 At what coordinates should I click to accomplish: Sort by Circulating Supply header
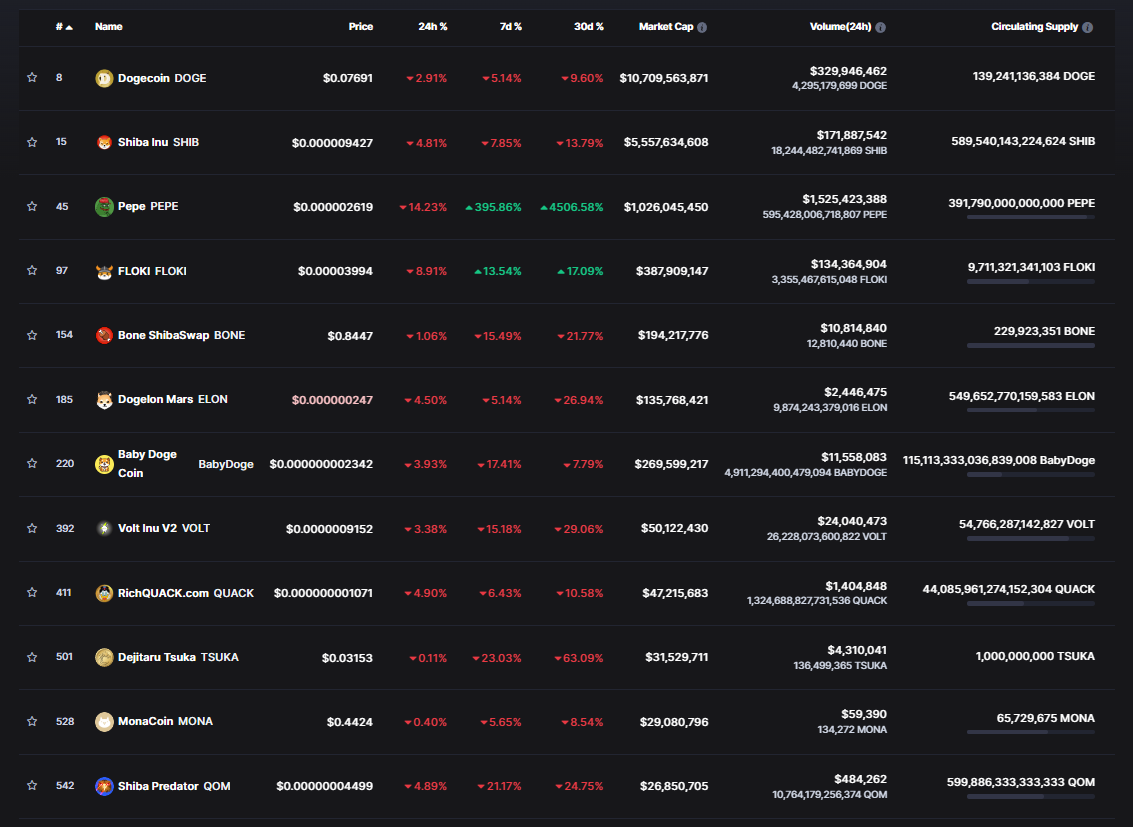pos(1034,27)
